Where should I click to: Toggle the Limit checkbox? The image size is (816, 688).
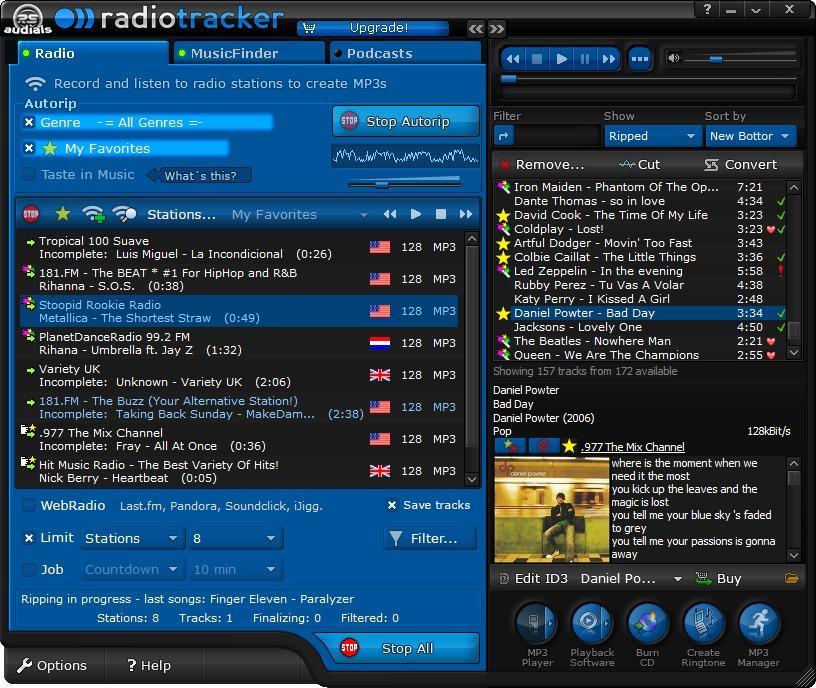29,538
